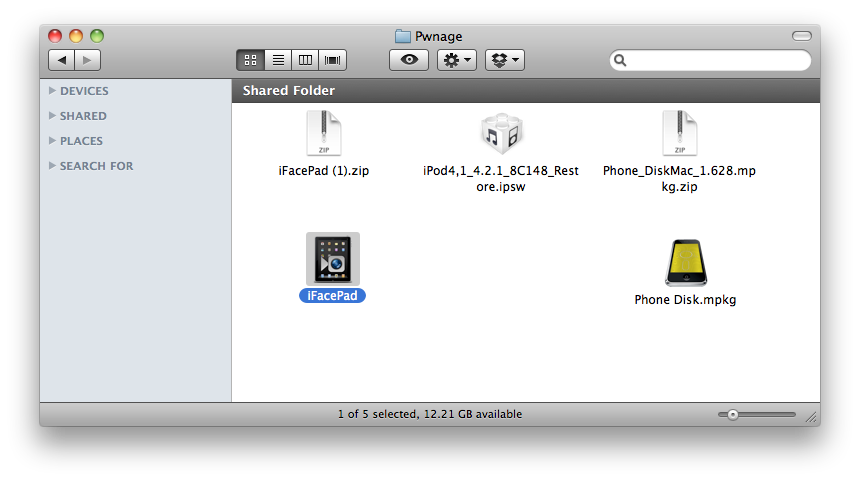The height and width of the screenshot is (481, 860).
Task: Expand the SEARCH FOR sidebar section
Action: point(52,166)
